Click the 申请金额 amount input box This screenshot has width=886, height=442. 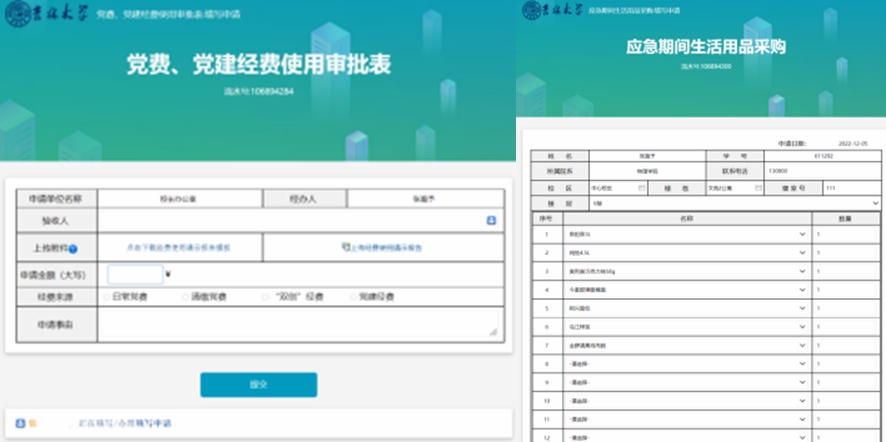click(x=134, y=273)
